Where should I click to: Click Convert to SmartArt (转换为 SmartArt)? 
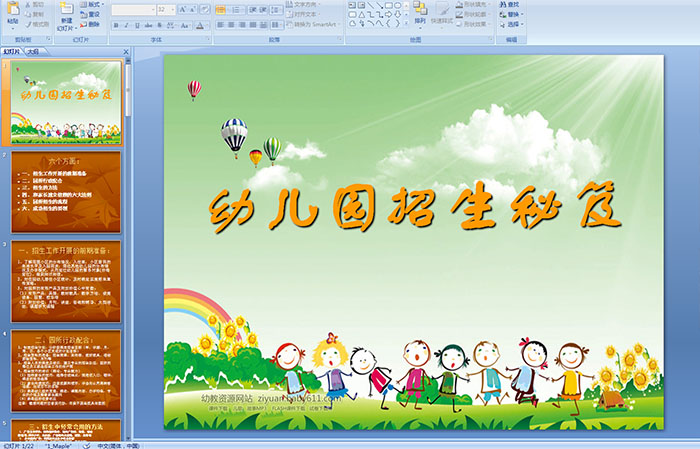tap(313, 24)
